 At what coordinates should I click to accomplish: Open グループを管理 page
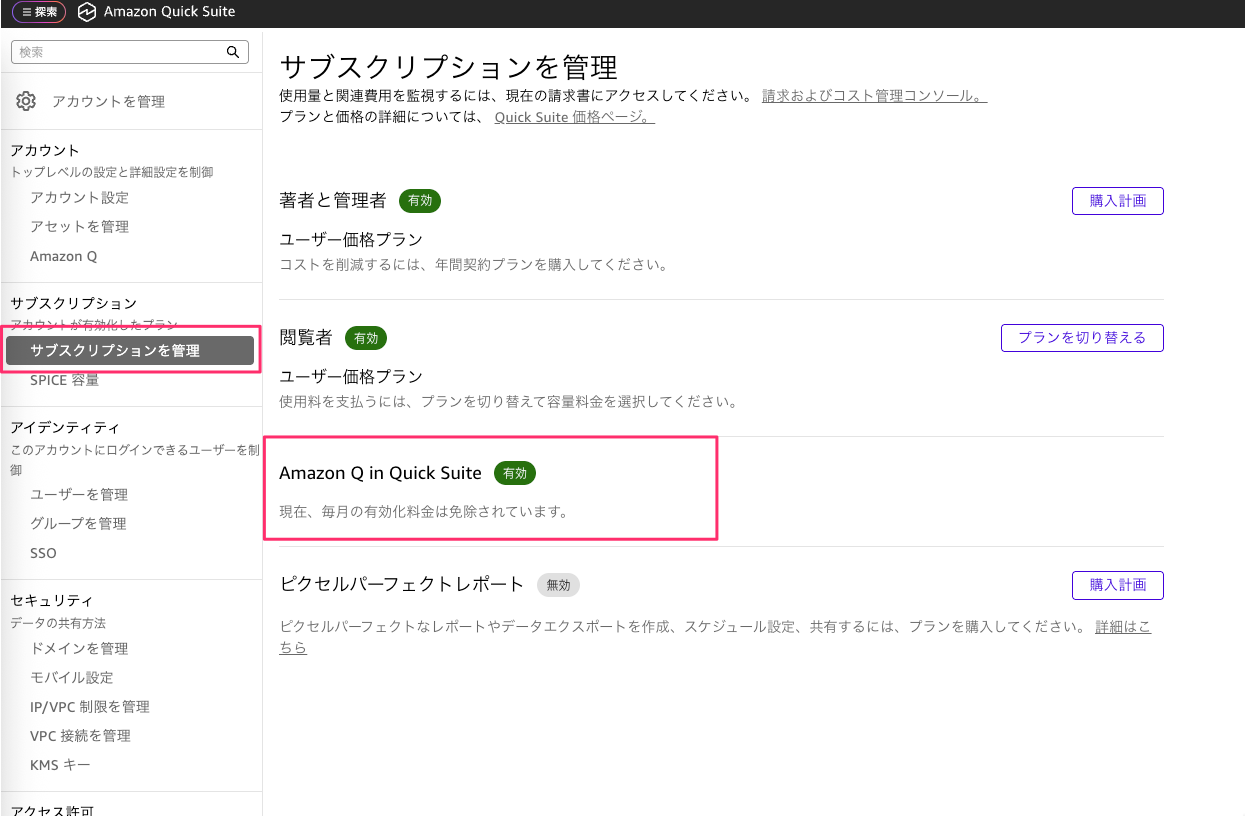tap(78, 524)
